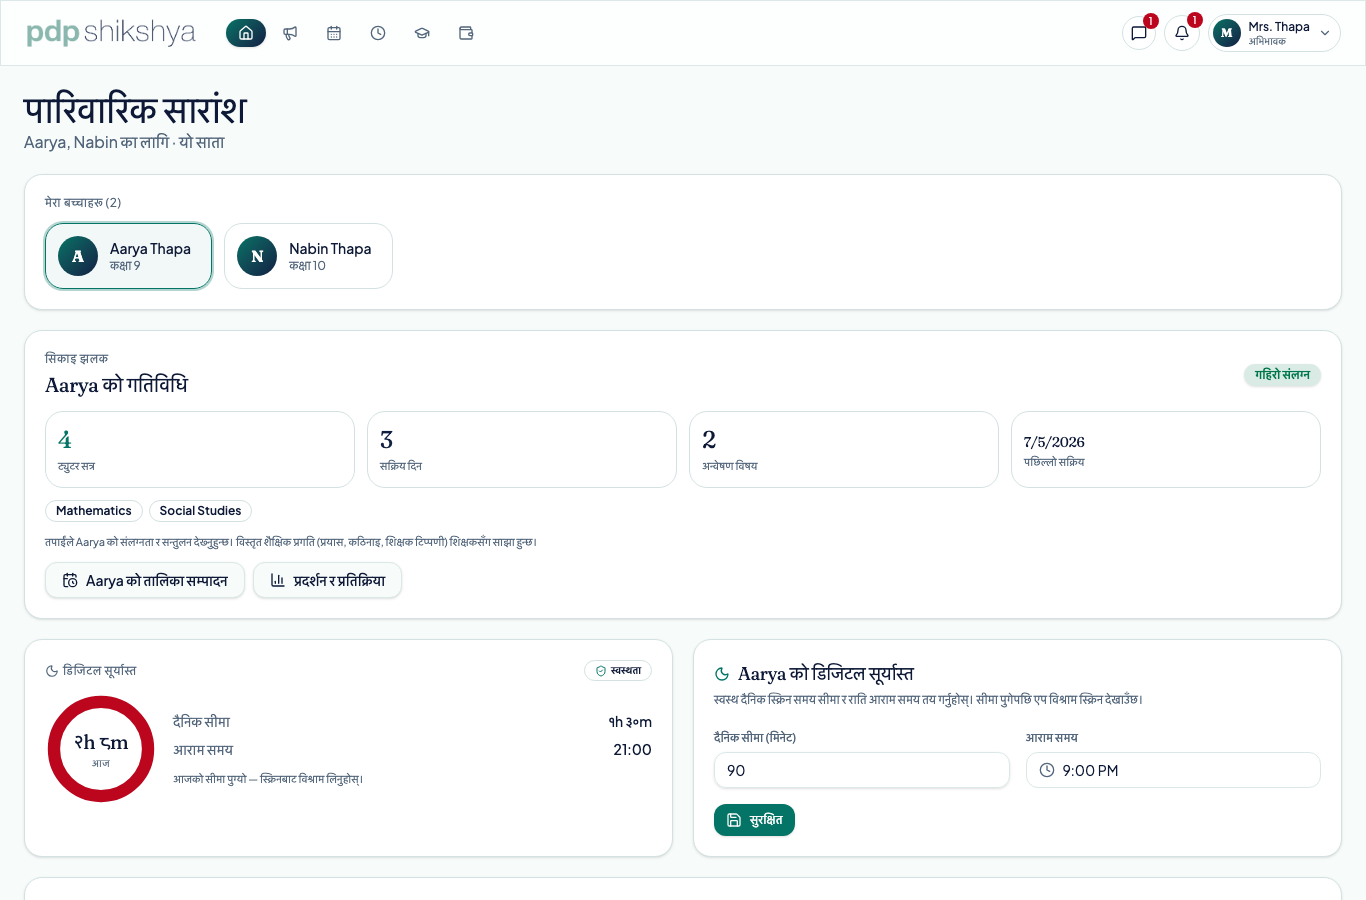Click the moon icon in Aarya को डिजिटल सूर्यास्त
Viewport: 1366px width, 900px height.
coord(722,674)
